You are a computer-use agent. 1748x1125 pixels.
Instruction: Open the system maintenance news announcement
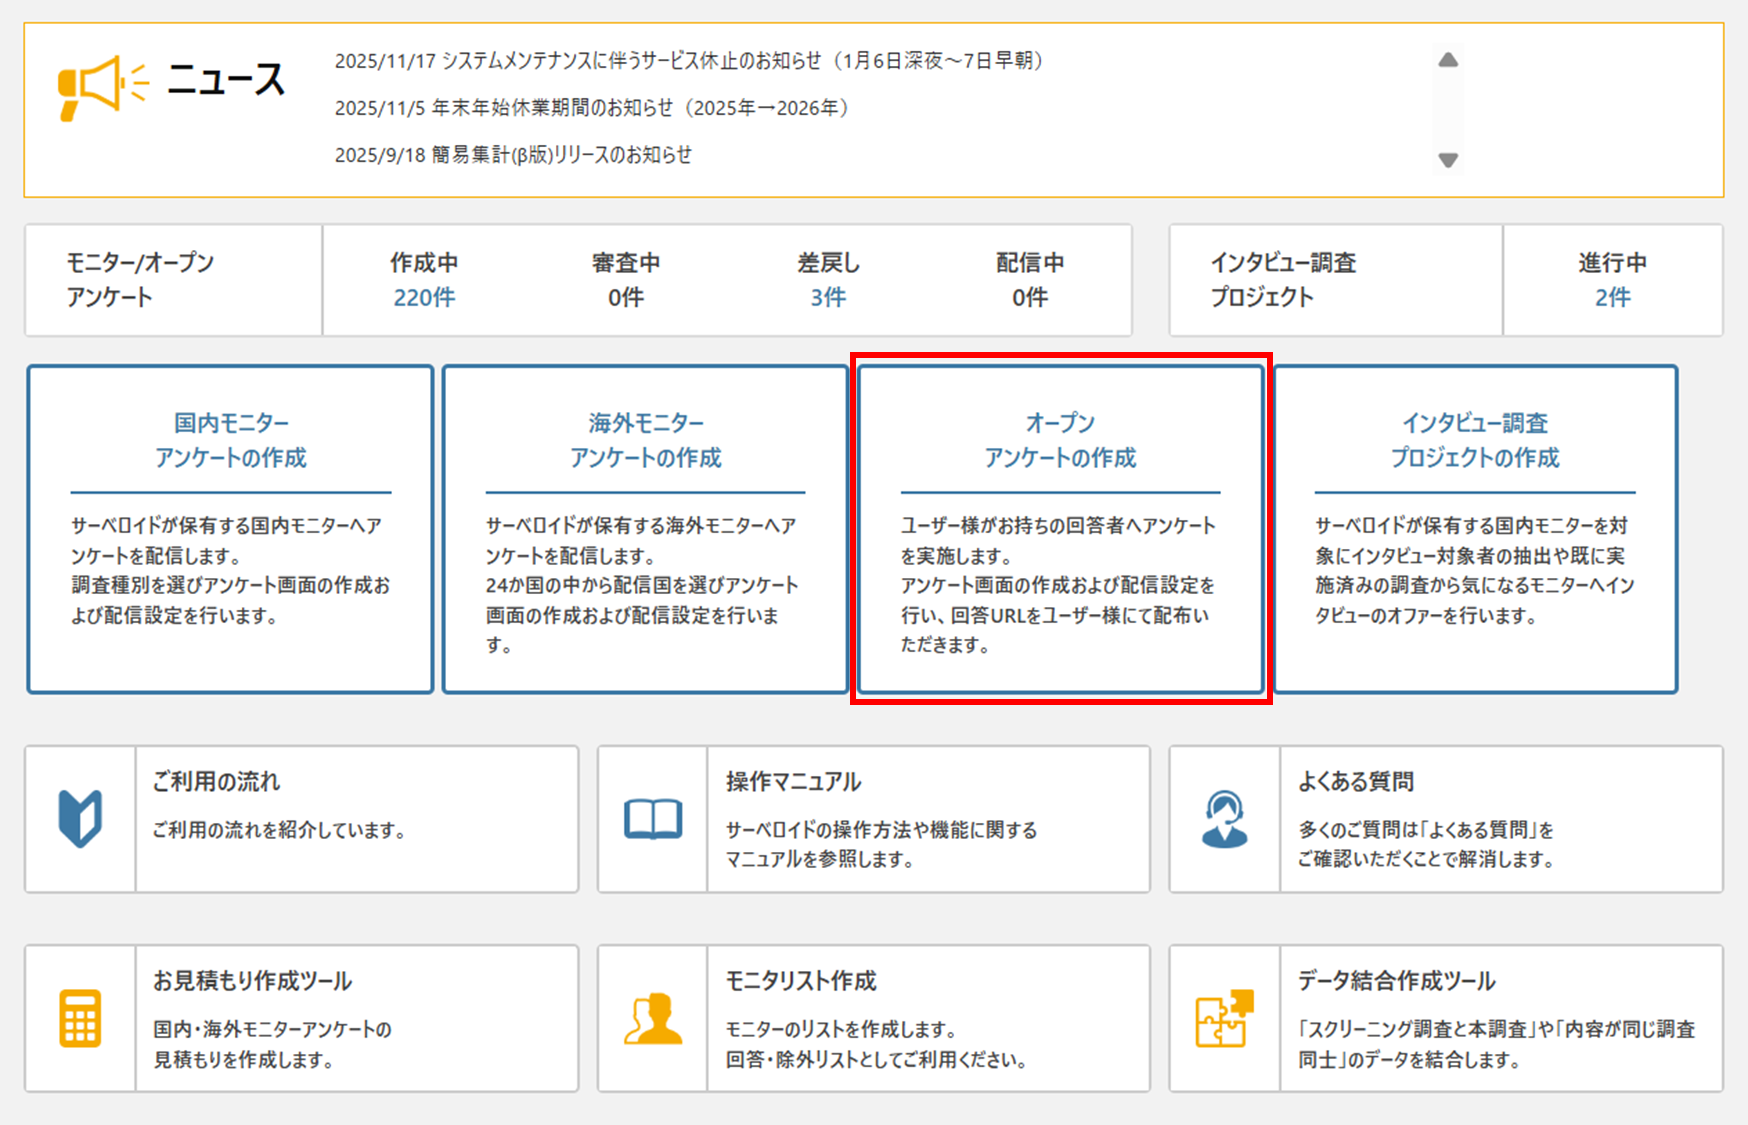[689, 61]
